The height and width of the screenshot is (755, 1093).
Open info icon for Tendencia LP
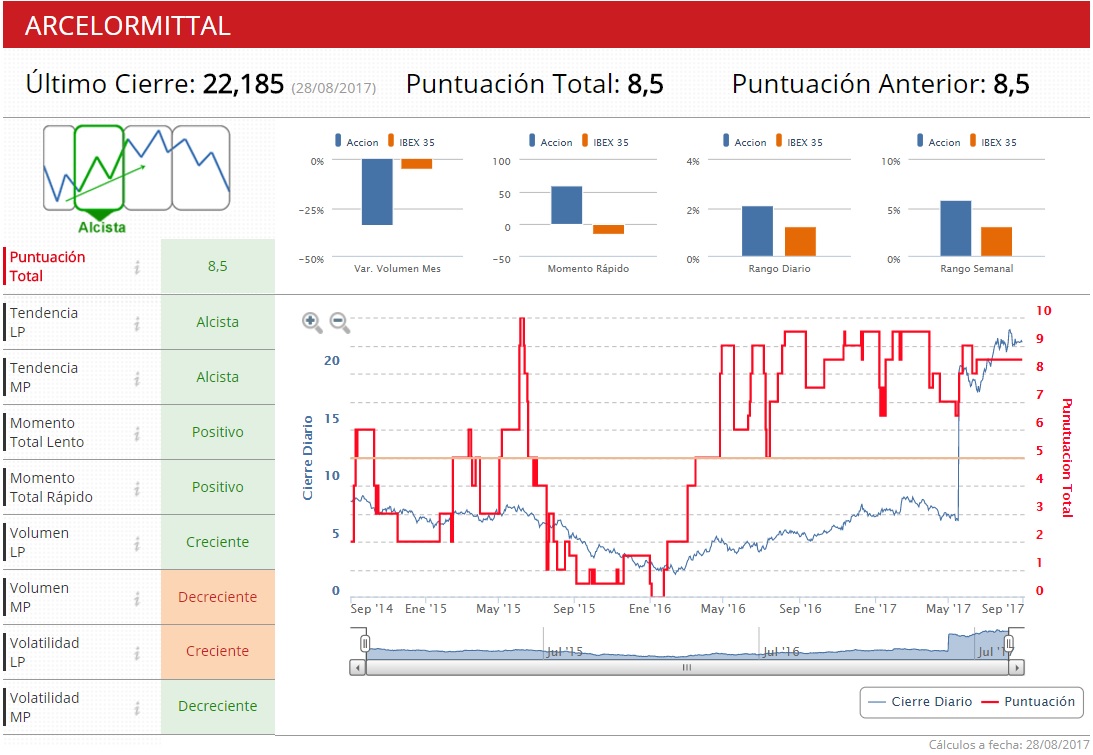tap(137, 323)
